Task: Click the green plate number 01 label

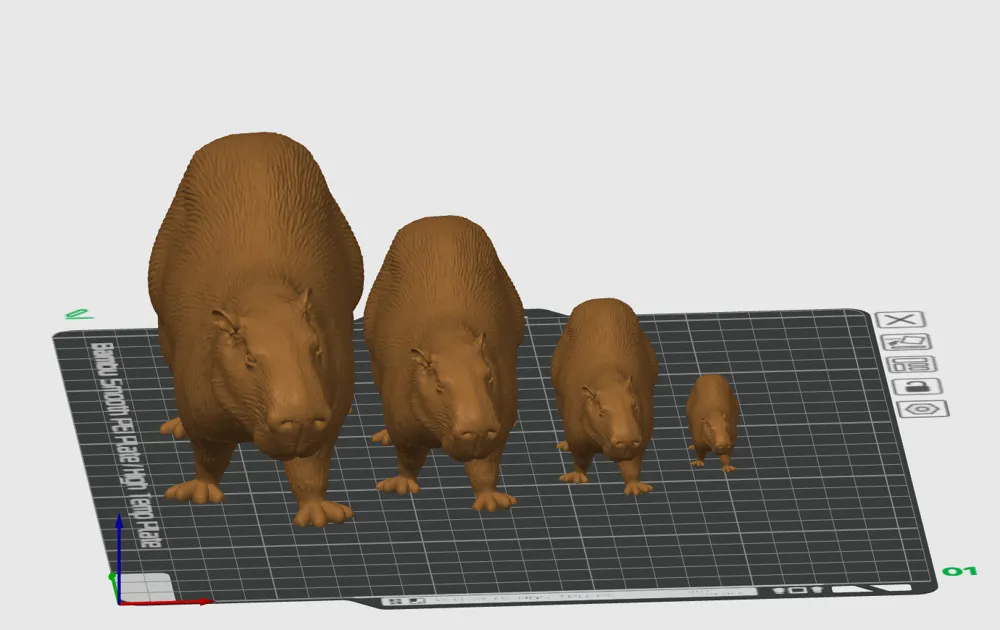Action: coord(960,571)
